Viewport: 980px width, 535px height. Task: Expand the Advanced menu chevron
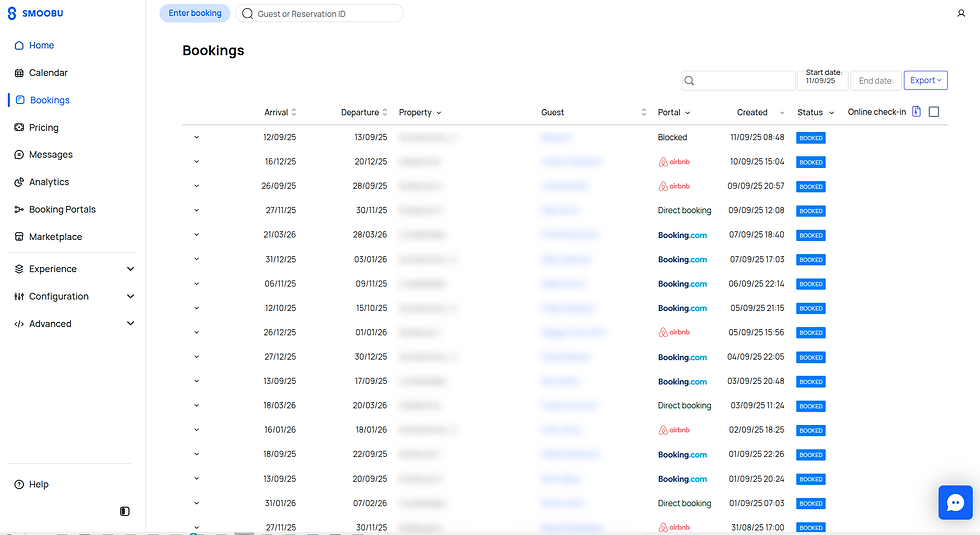[x=131, y=324]
